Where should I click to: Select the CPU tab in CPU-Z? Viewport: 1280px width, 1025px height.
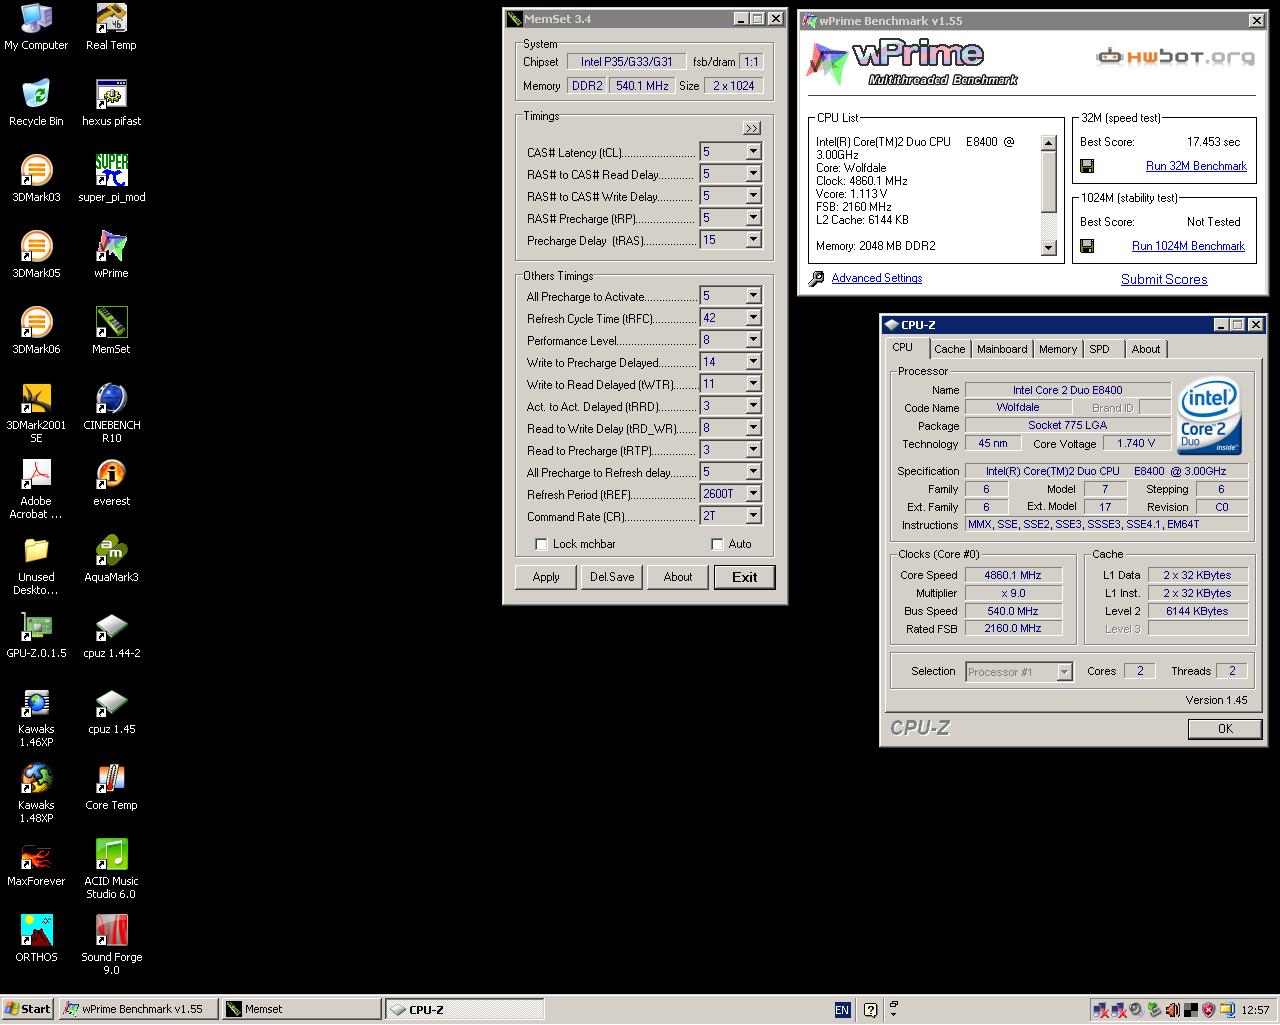903,348
